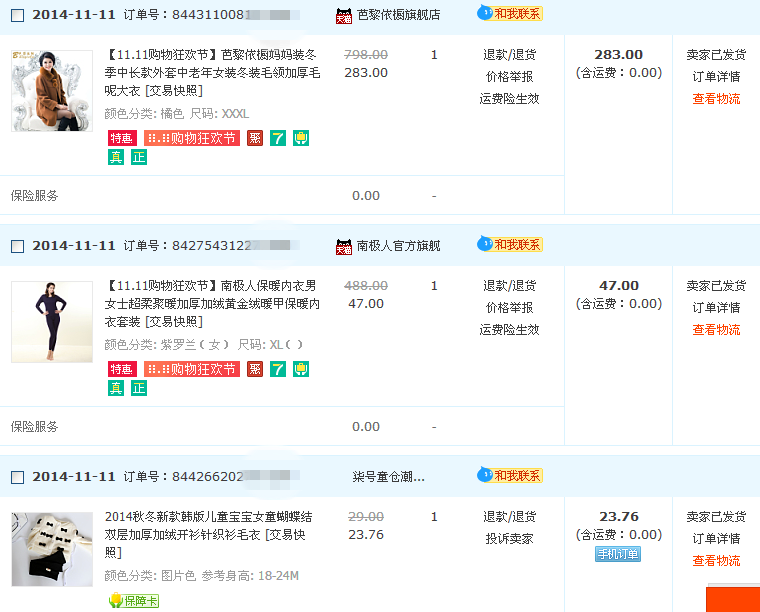Image resolution: width=760 pixels, height=612 pixels.
Task: Open 查看物流 for the coat order
Action: pyautogui.click(x=716, y=99)
